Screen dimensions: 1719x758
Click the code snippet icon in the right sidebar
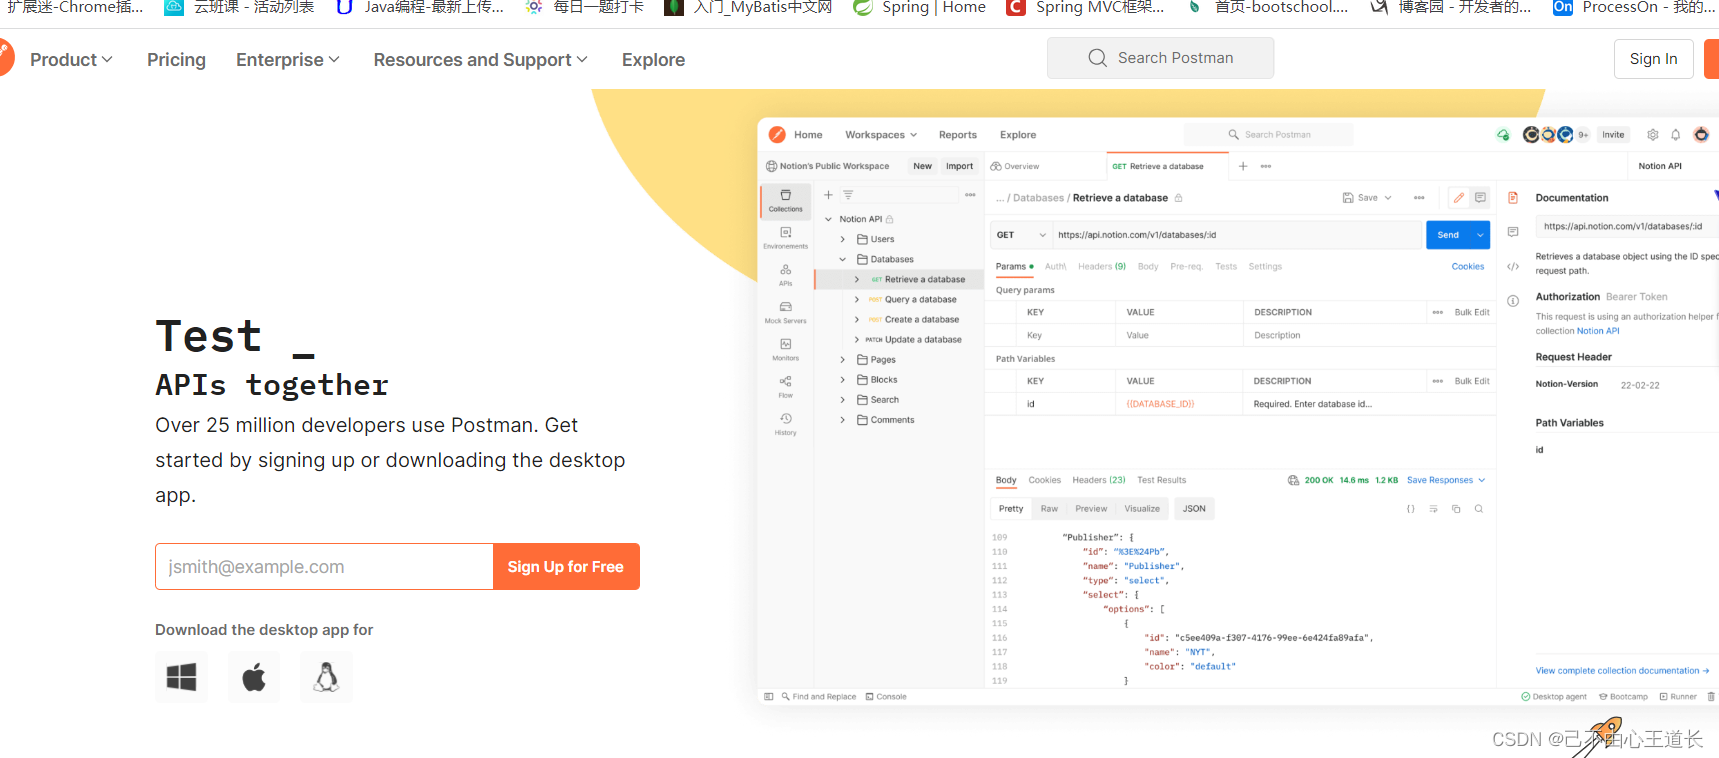(x=1513, y=266)
